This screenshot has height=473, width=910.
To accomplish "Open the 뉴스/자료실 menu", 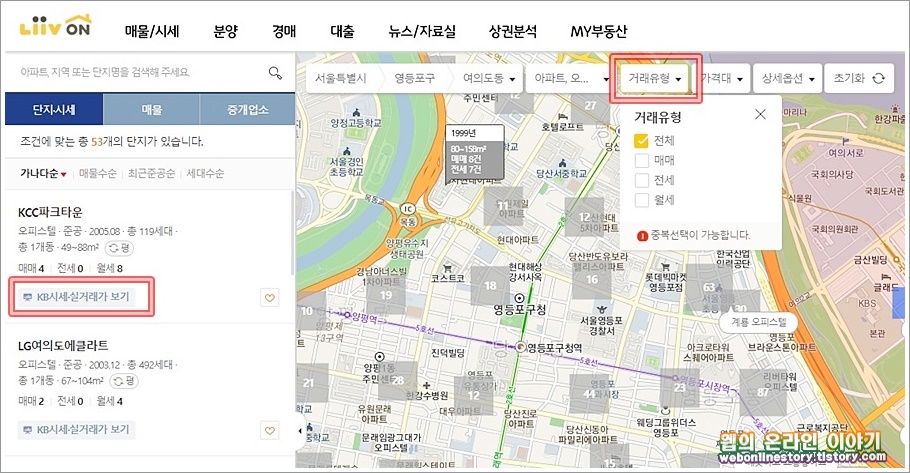I will tap(422, 31).
